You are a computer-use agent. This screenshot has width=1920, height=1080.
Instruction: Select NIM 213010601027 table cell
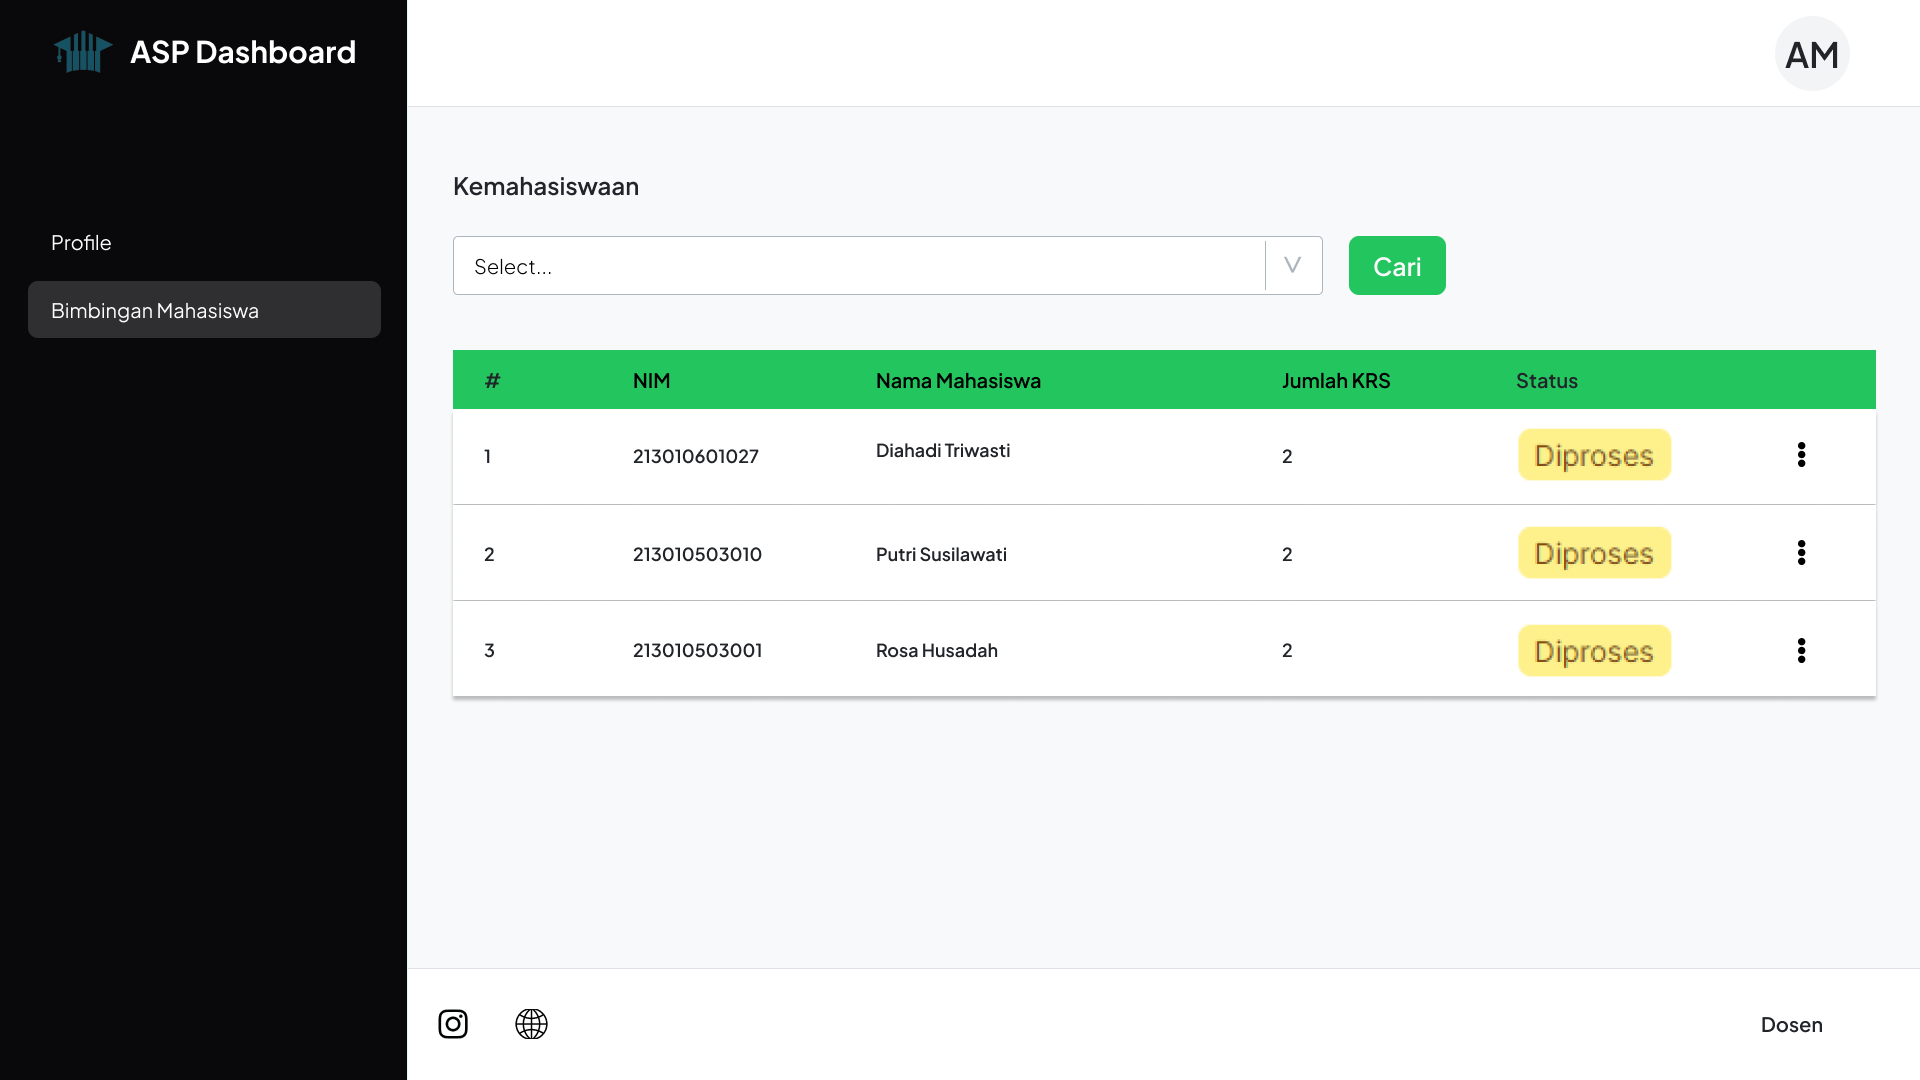click(695, 457)
